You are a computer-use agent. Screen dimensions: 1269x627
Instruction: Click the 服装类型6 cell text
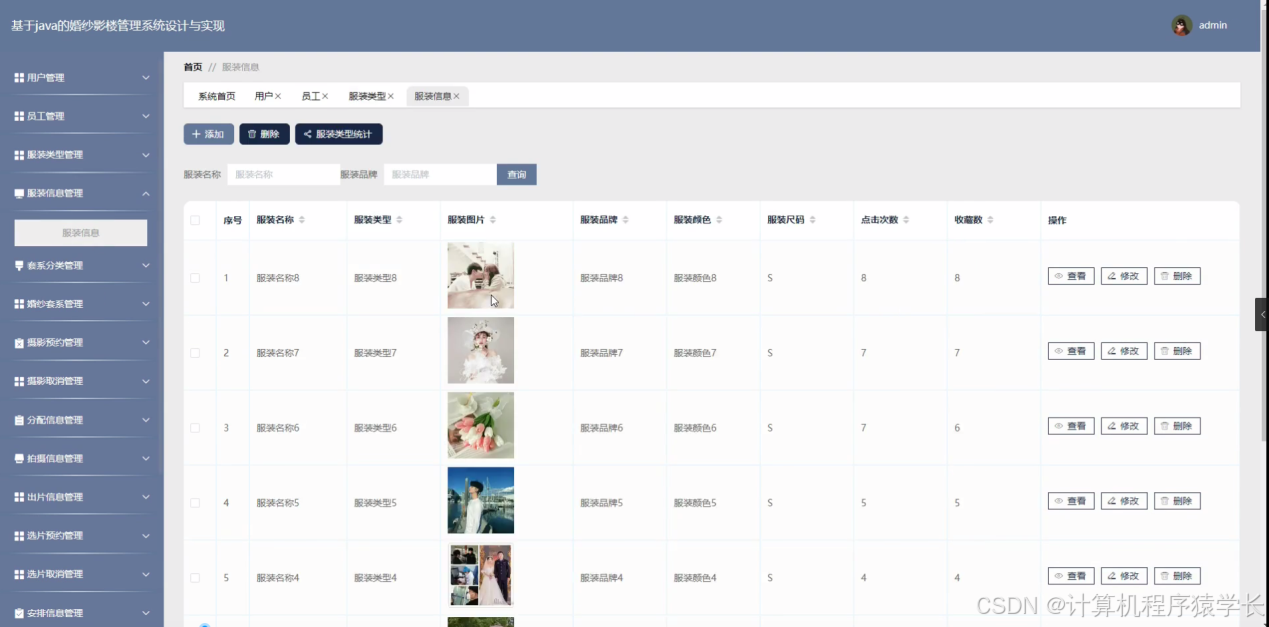(375, 428)
